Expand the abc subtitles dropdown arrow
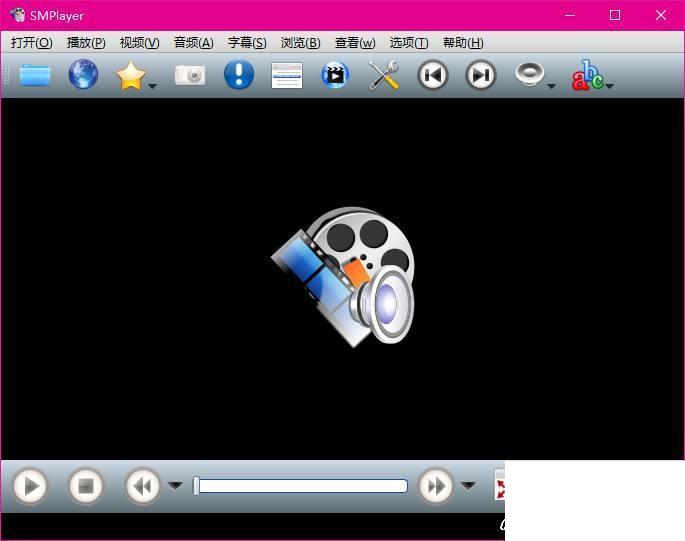The height and width of the screenshot is (541, 685). [609, 86]
